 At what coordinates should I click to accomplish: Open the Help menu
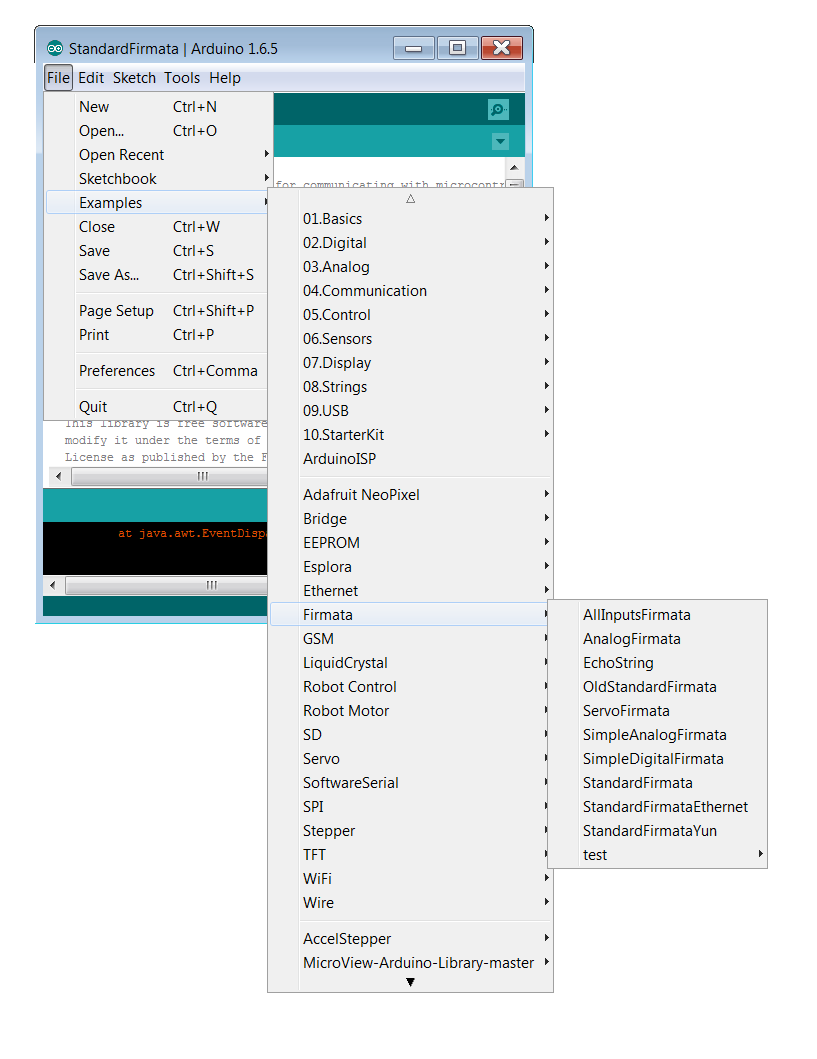225,77
